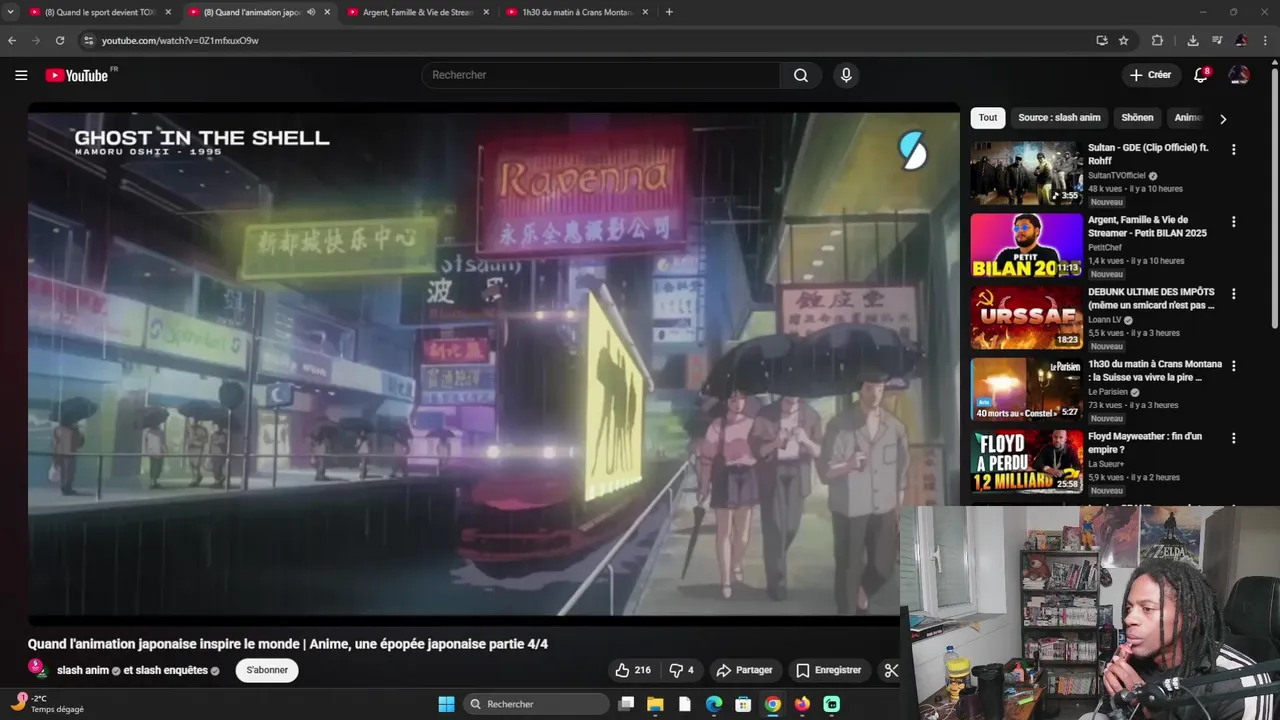The image size is (1280, 720).
Task: Click the address bar URL
Action: pos(180,40)
